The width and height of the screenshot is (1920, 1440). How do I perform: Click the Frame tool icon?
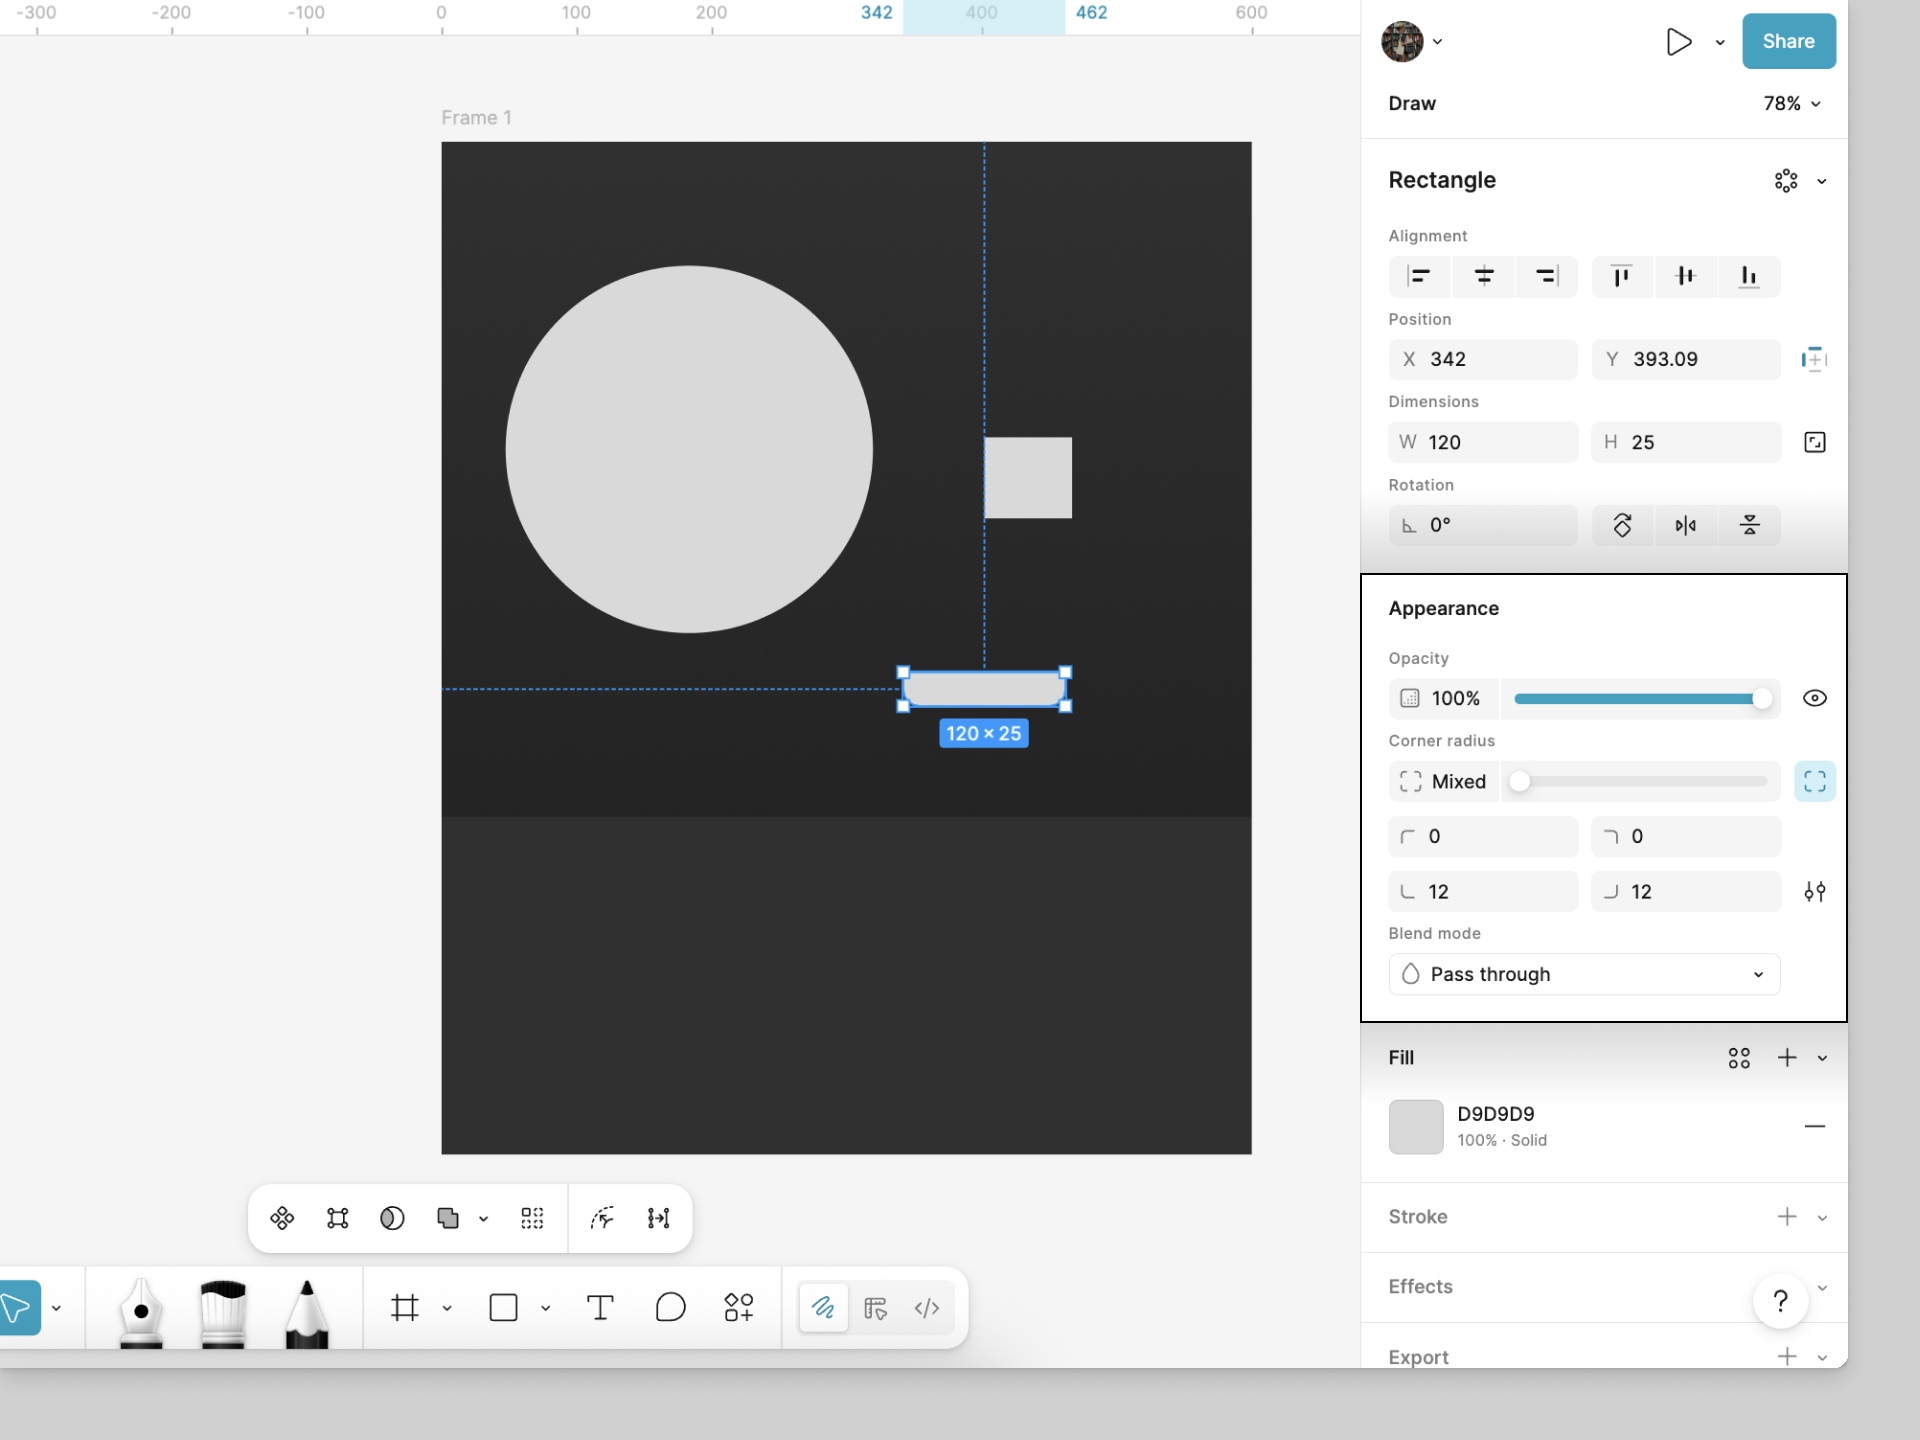pyautogui.click(x=405, y=1308)
